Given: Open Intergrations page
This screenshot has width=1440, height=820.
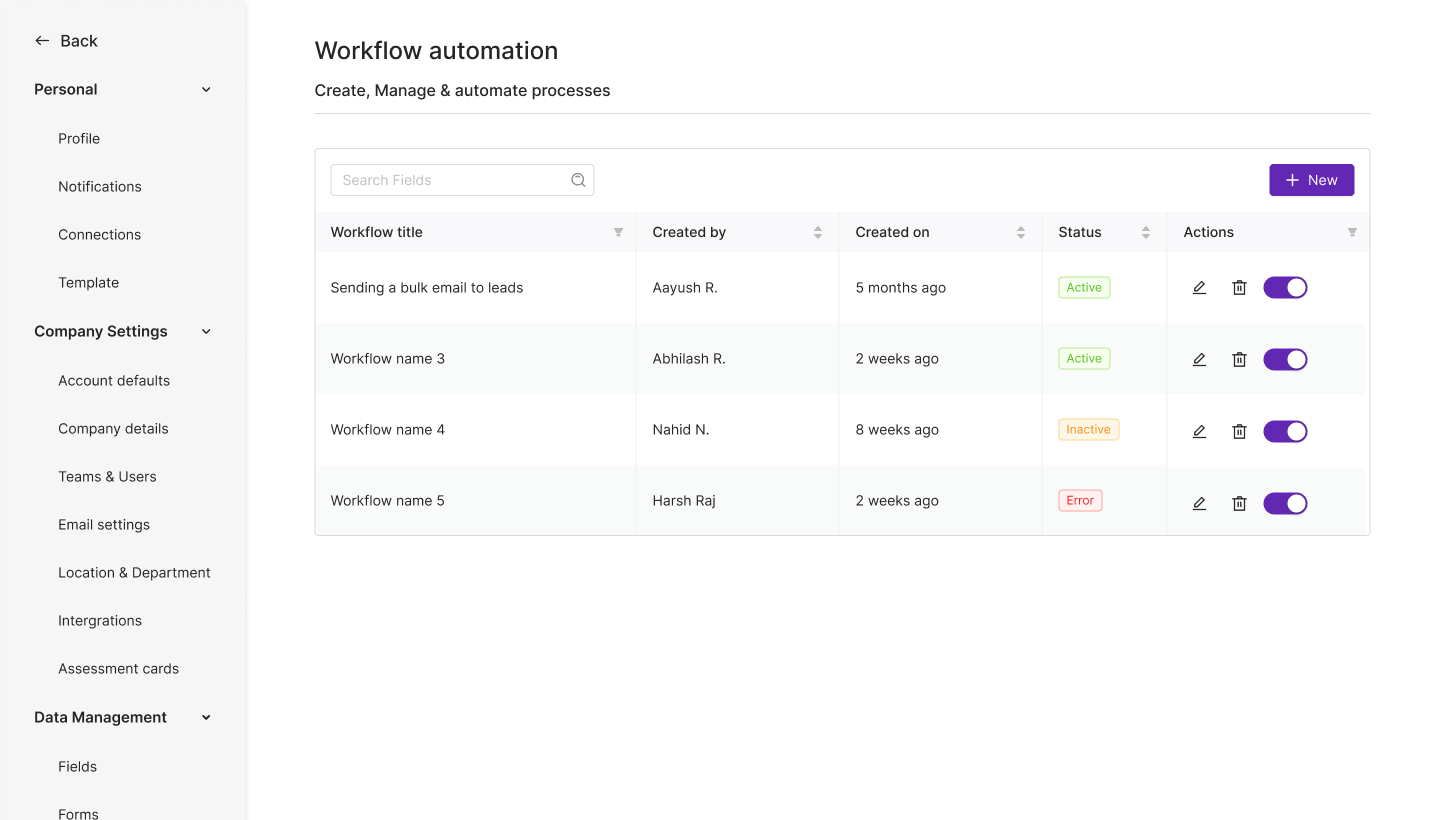Looking at the screenshot, I should click(x=100, y=620).
